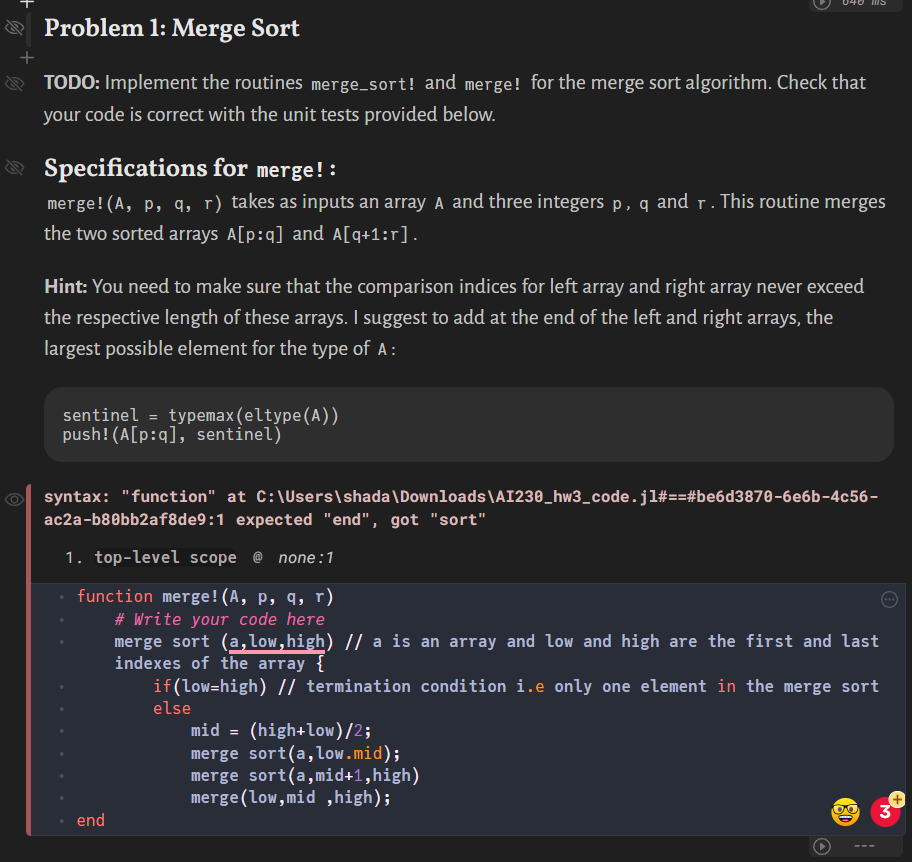Show code for Problem 1 heading cell
This screenshot has height=862, width=912.
[14, 28]
